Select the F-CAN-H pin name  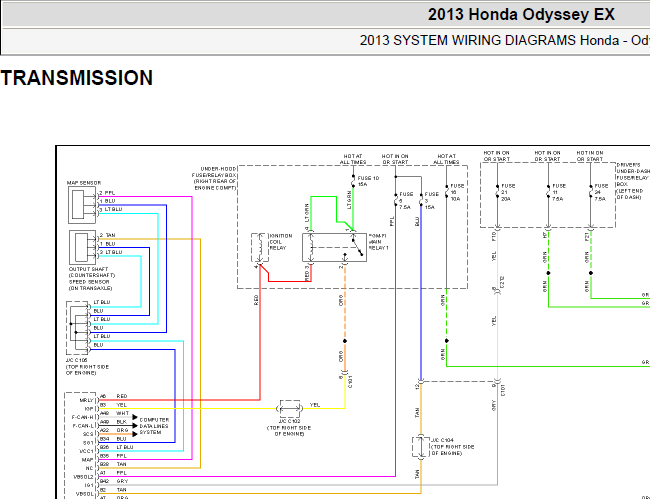[x=83, y=417]
